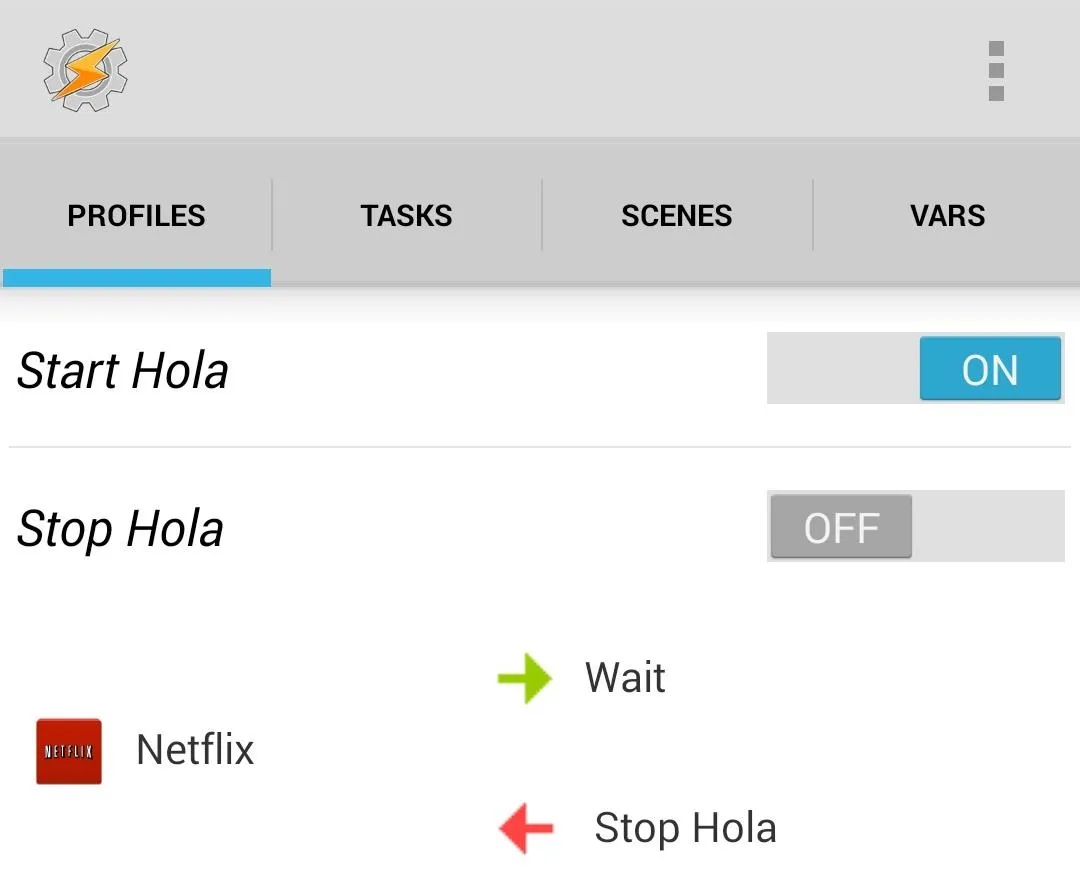Click the Netflix app icon
The image size is (1080, 887).
point(69,751)
